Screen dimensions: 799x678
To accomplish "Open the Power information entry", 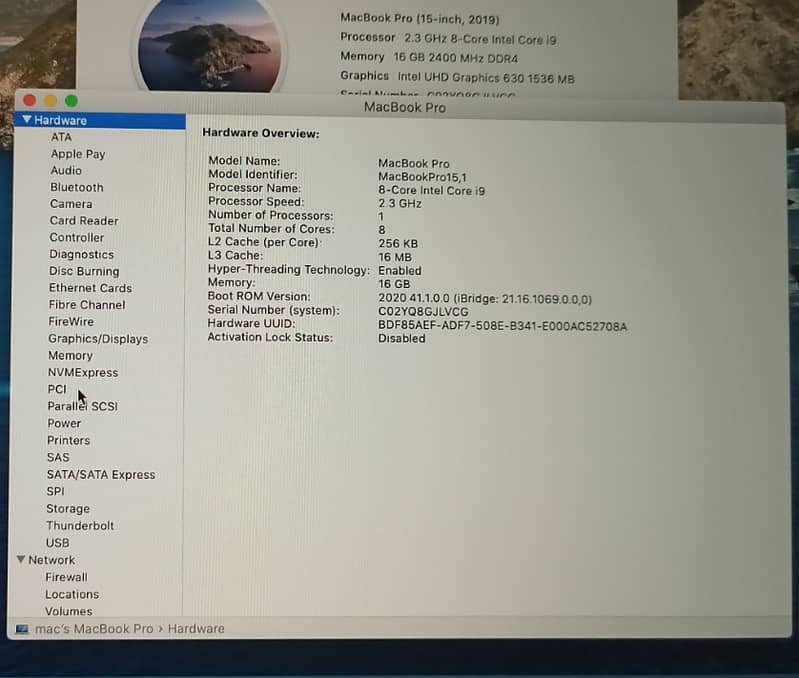I will tap(64, 423).
